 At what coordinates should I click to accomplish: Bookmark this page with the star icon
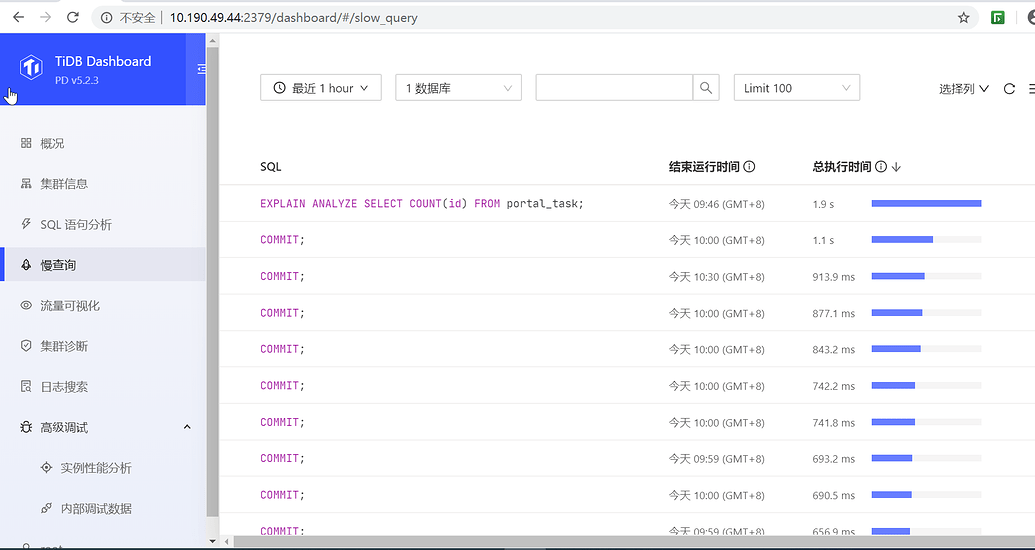pyautogui.click(x=963, y=17)
